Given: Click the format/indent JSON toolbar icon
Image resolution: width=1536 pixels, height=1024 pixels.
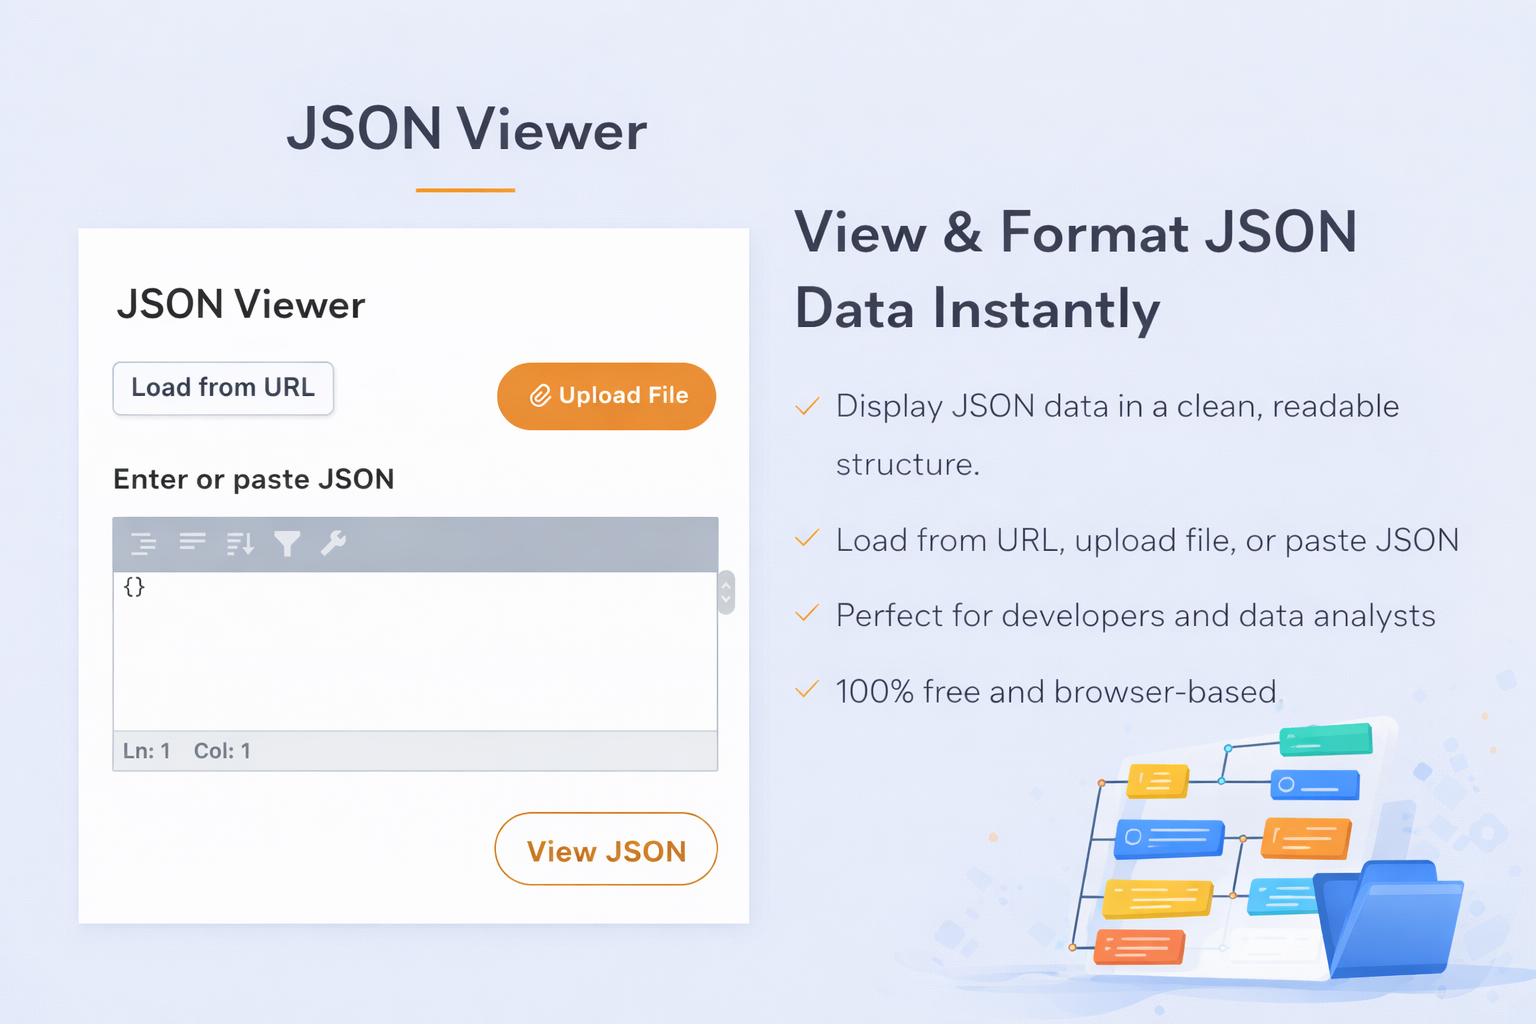Looking at the screenshot, I should click(x=144, y=543).
